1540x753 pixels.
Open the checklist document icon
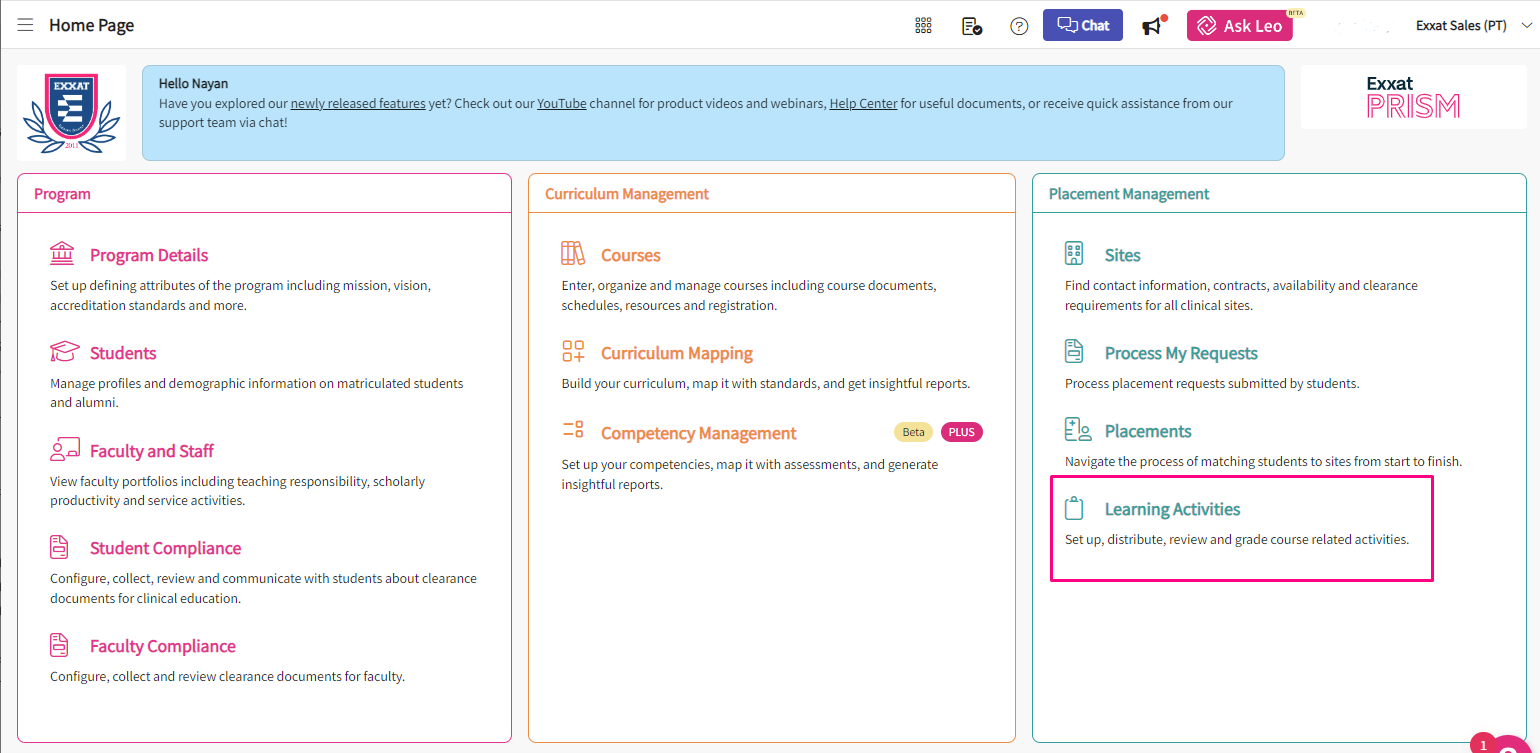click(x=971, y=26)
